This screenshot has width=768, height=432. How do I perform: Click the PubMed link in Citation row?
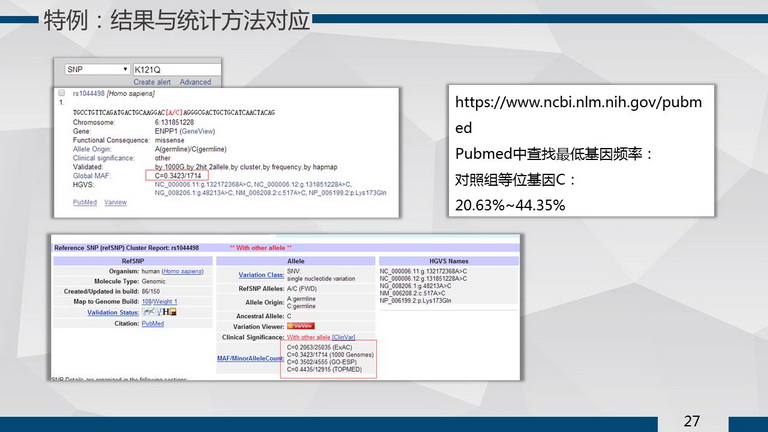point(153,324)
